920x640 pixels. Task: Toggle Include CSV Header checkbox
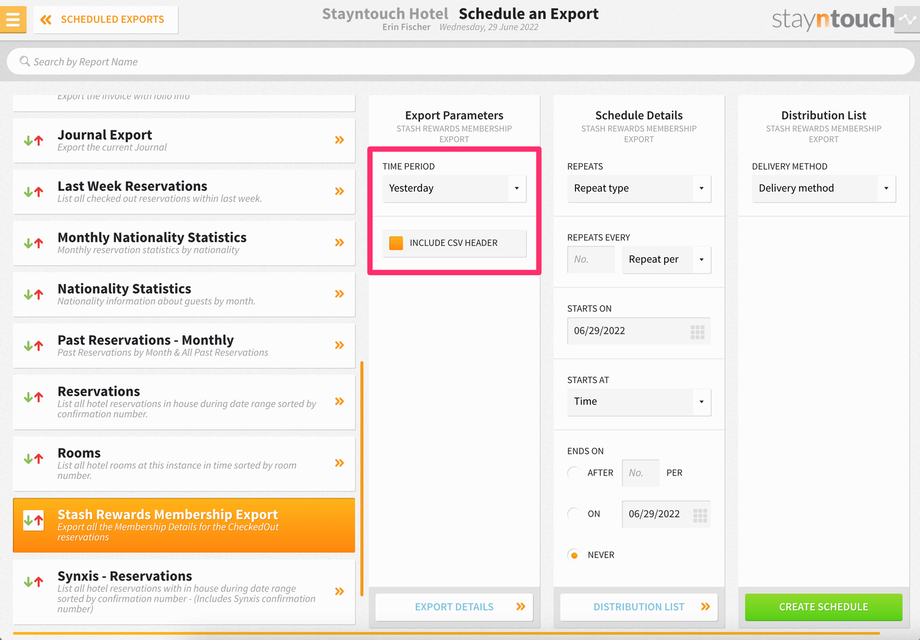(x=396, y=243)
